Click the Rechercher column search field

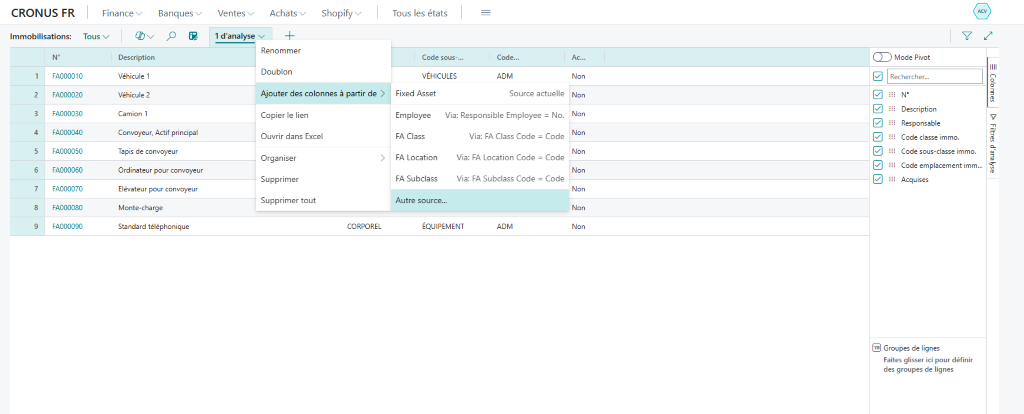pos(926,76)
